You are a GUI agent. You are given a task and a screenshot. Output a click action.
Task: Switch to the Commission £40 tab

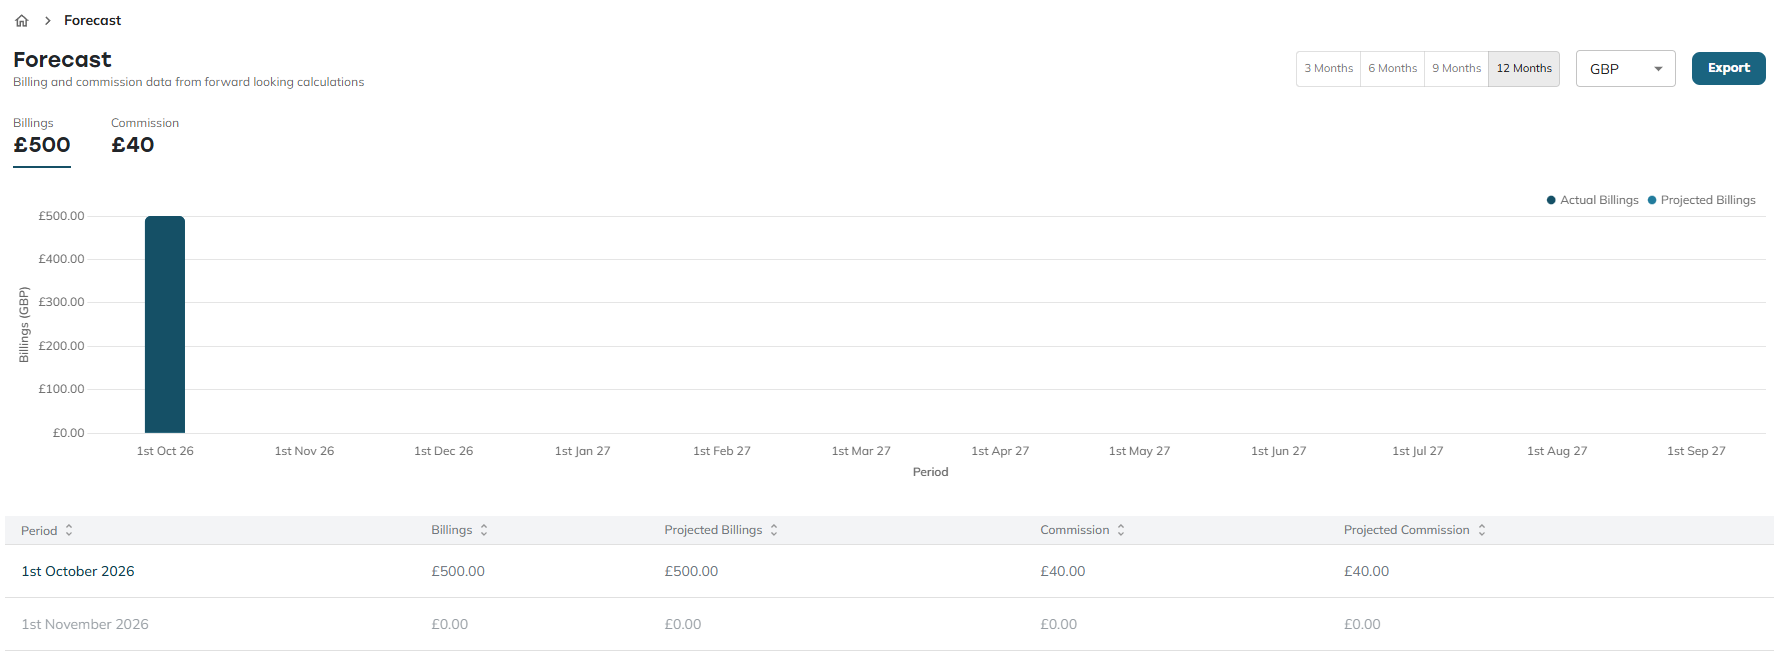(x=145, y=137)
